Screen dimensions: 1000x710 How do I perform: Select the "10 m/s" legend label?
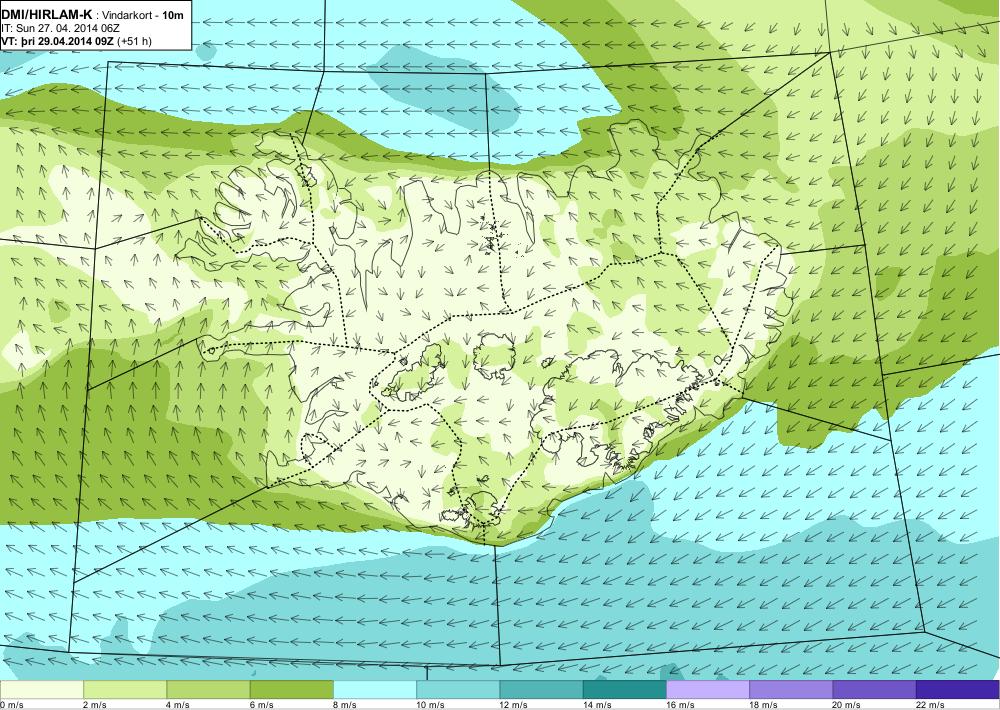pyautogui.click(x=430, y=705)
